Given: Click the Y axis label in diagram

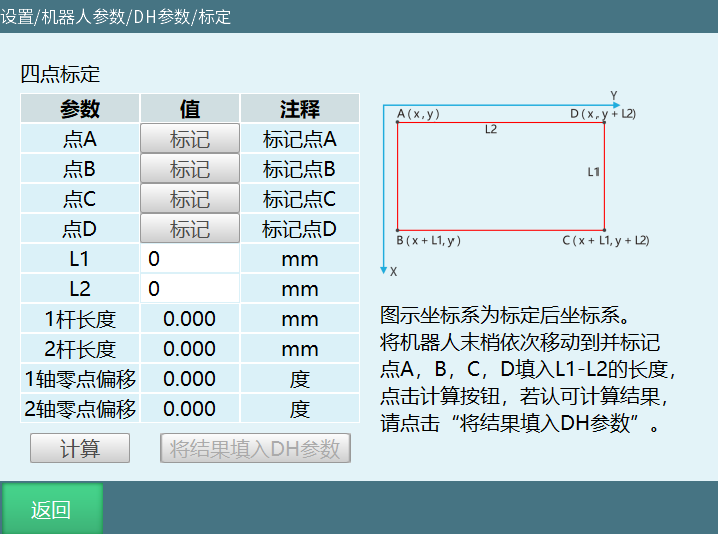Looking at the screenshot, I should (614, 95).
